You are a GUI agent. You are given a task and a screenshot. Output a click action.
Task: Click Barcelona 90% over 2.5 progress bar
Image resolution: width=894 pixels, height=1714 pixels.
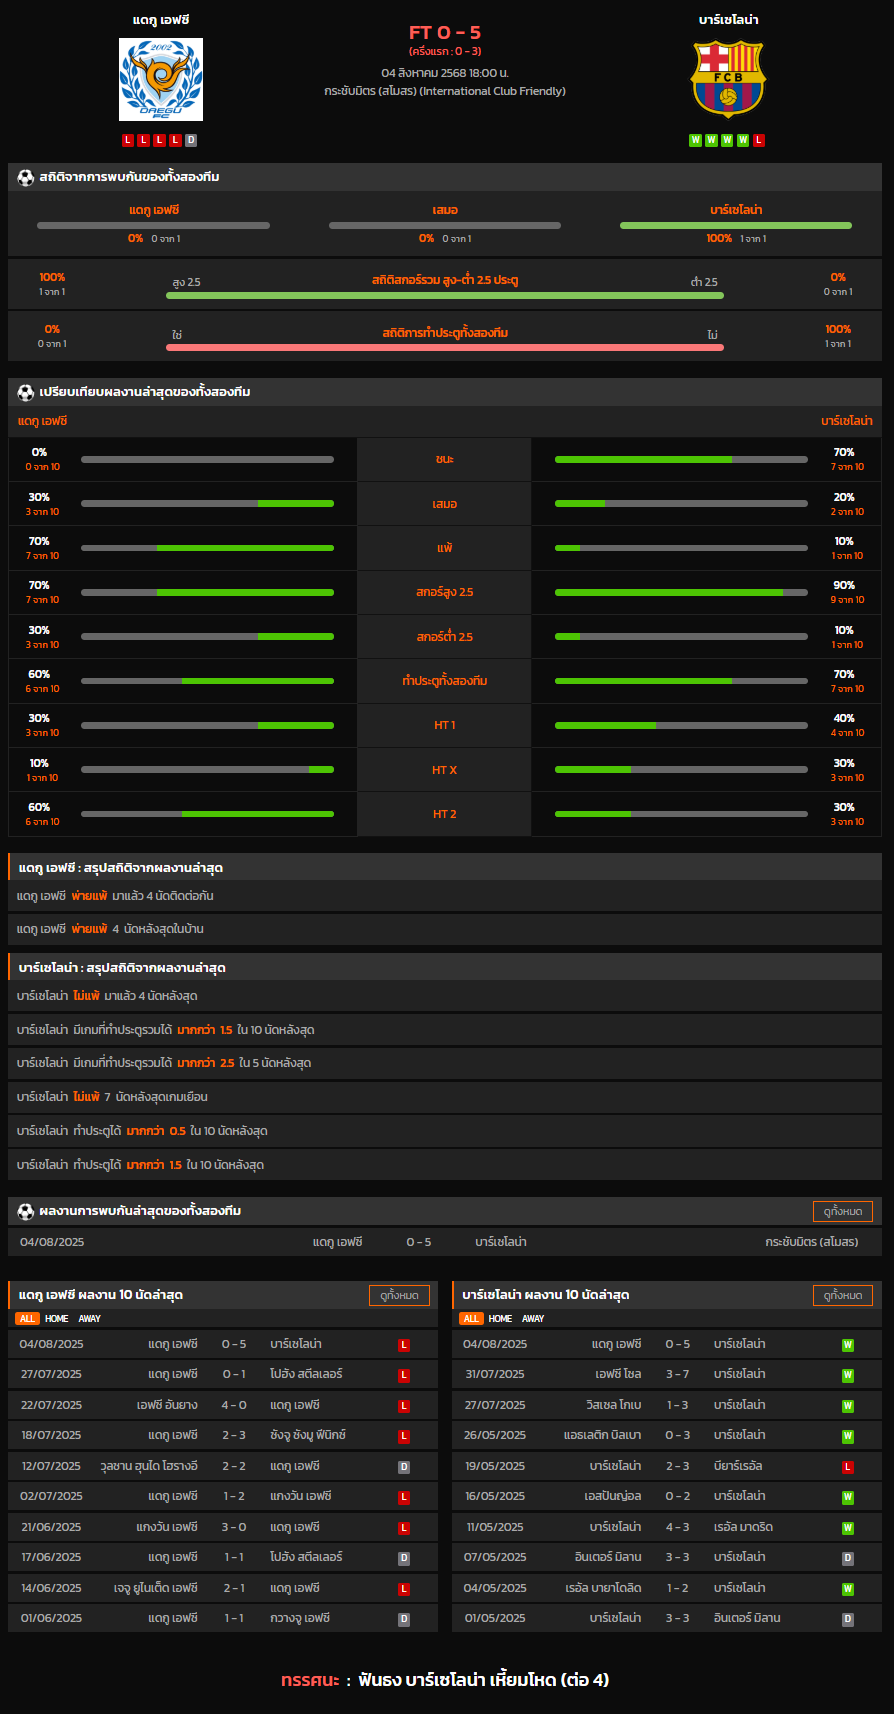pyautogui.click(x=681, y=593)
